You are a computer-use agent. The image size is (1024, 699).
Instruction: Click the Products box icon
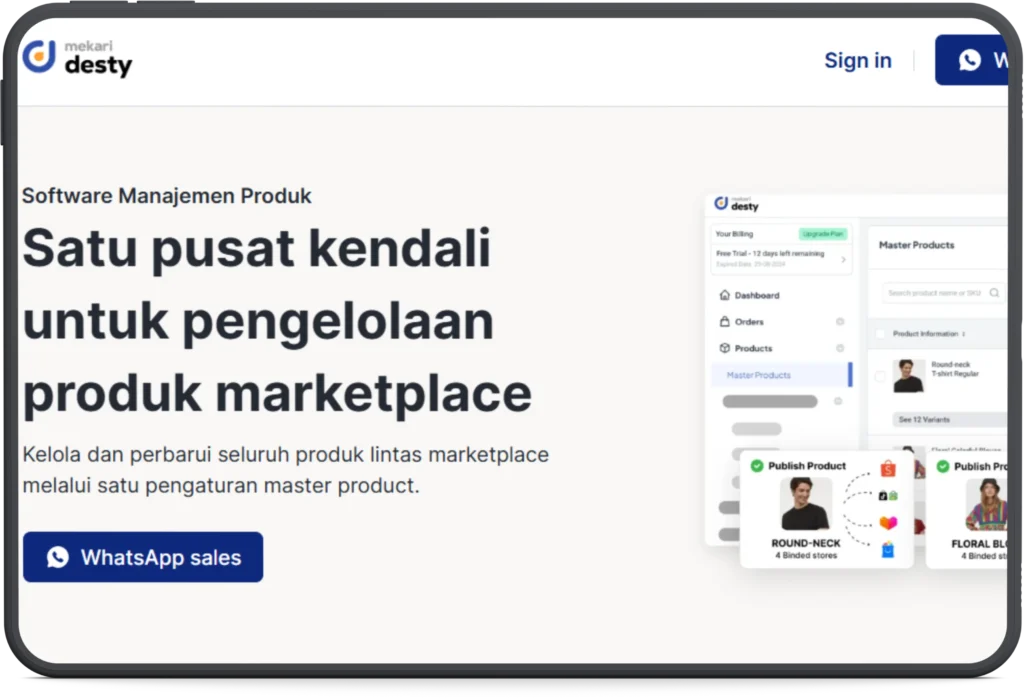724,348
